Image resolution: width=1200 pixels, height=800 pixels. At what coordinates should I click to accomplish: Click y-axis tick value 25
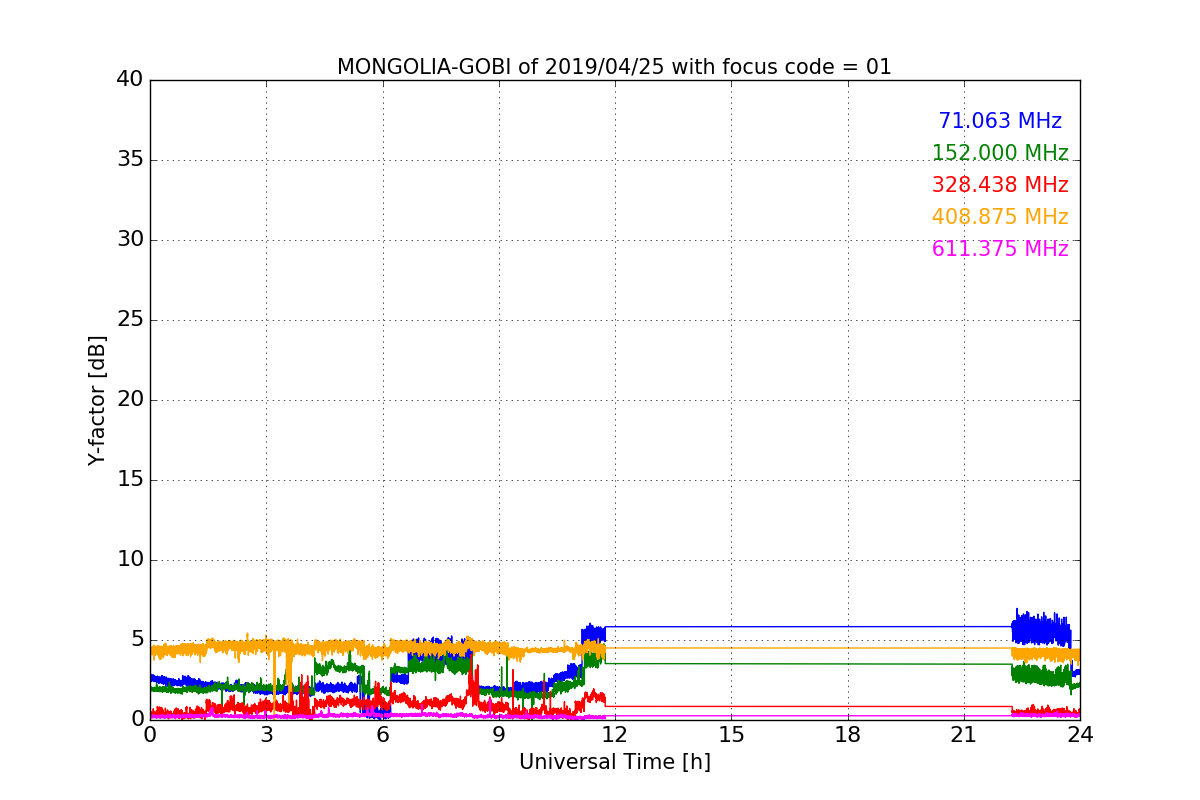click(x=130, y=319)
